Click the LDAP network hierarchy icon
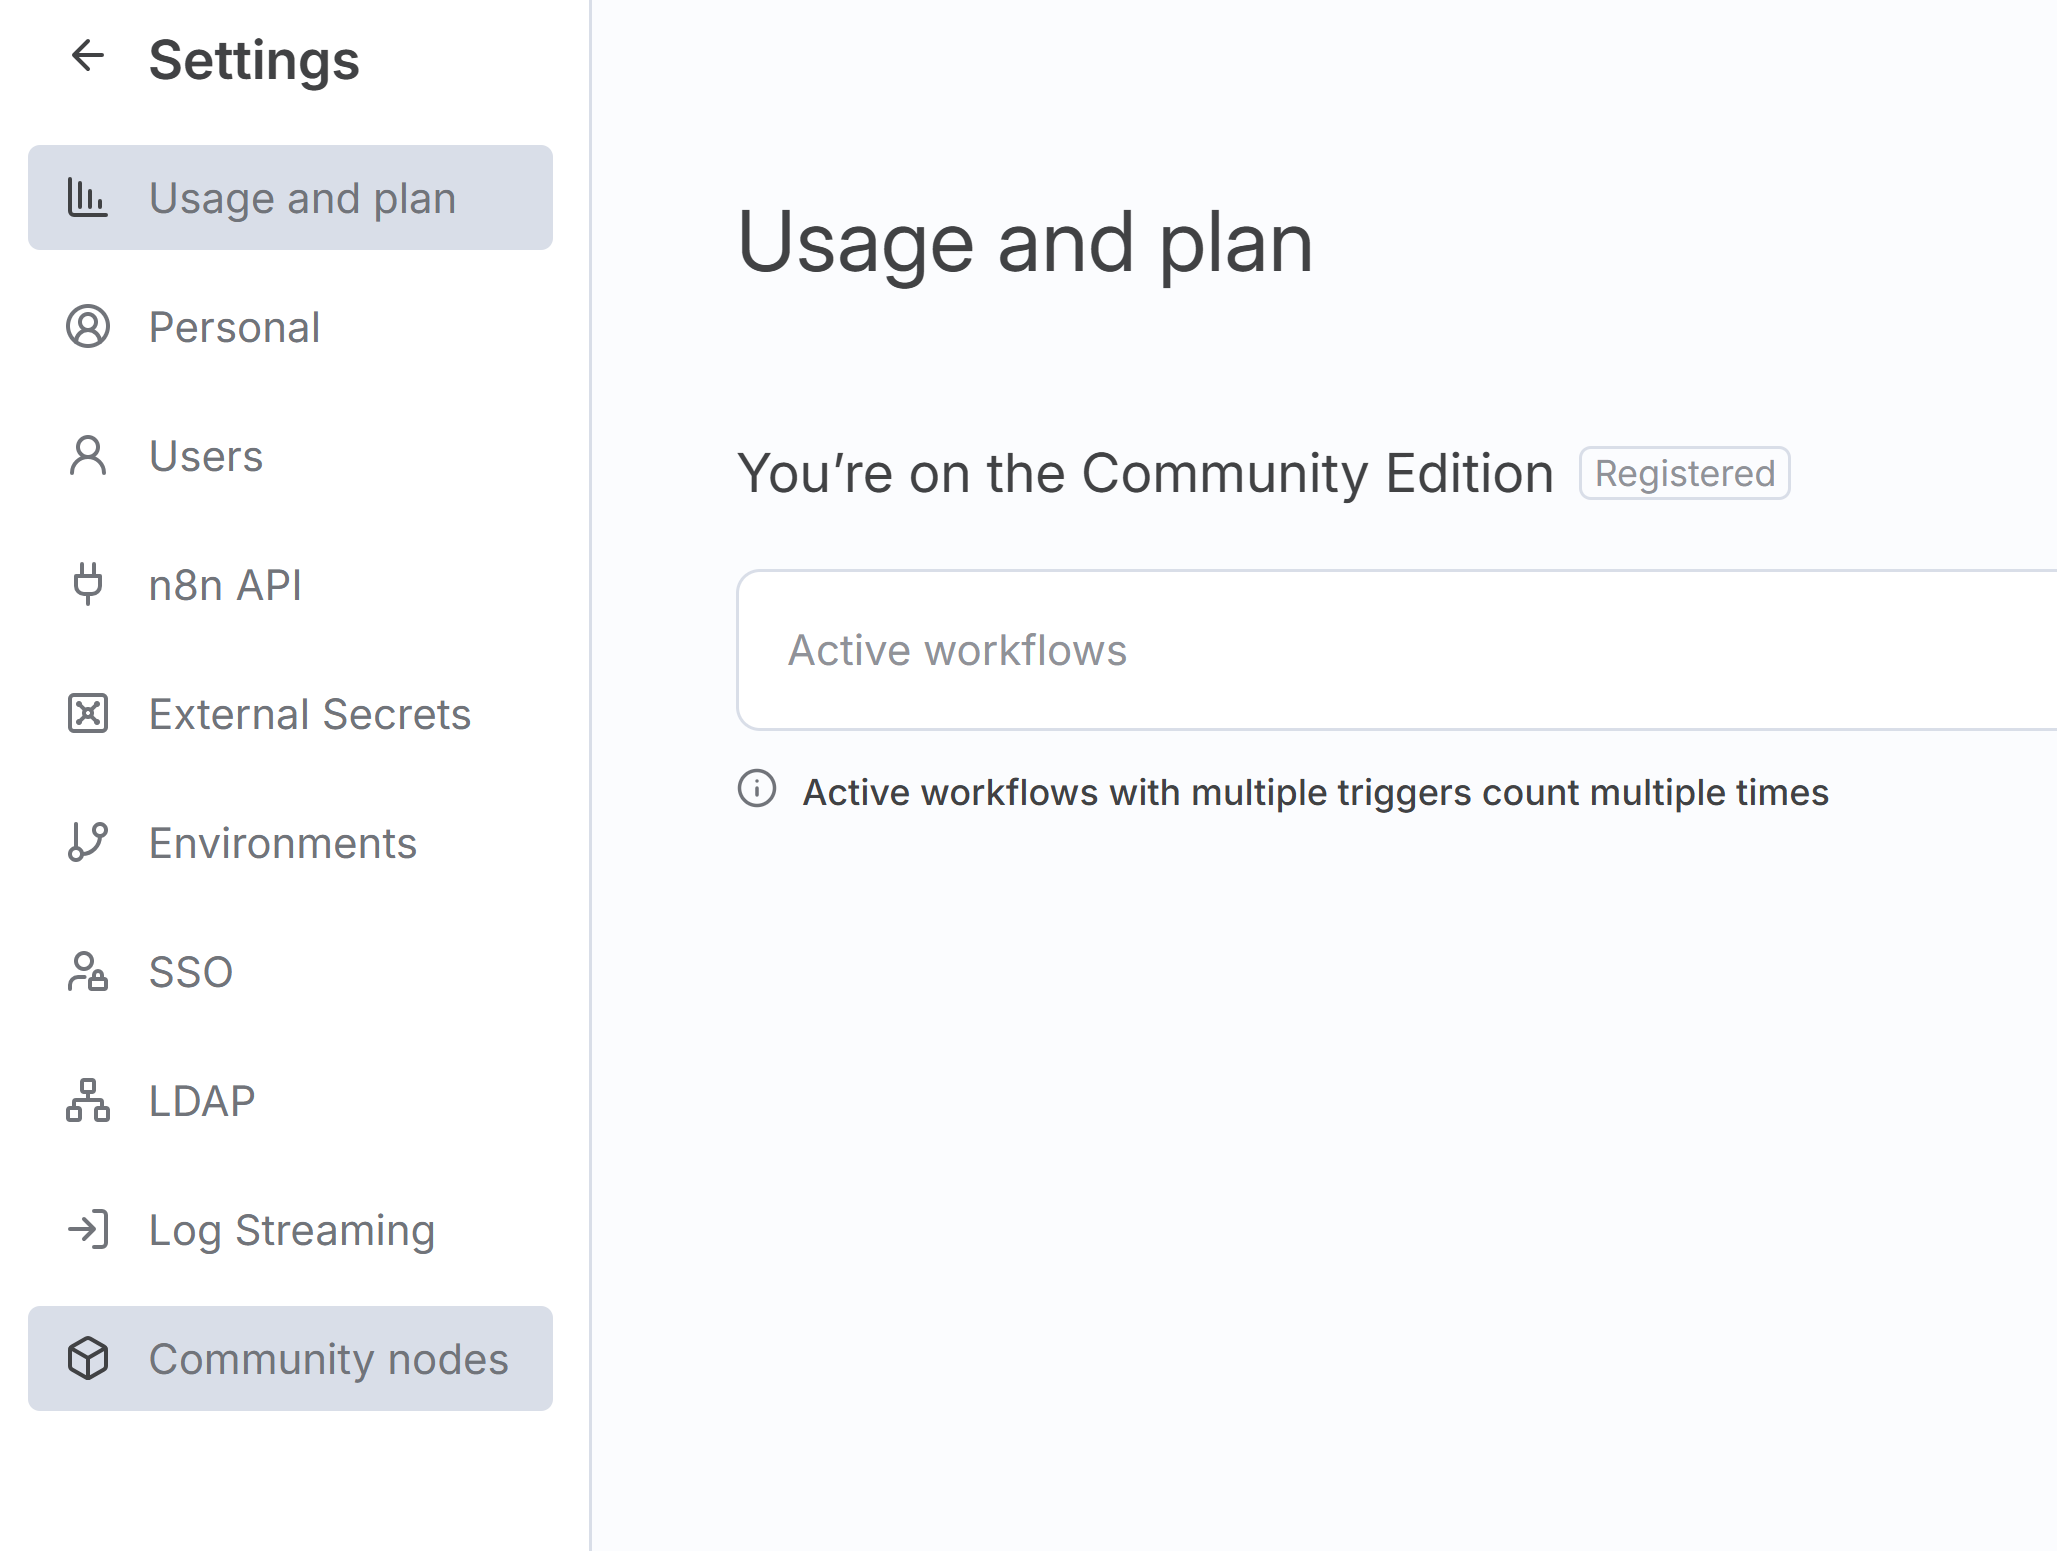Viewport: 2057px width, 1551px height. [87, 1100]
